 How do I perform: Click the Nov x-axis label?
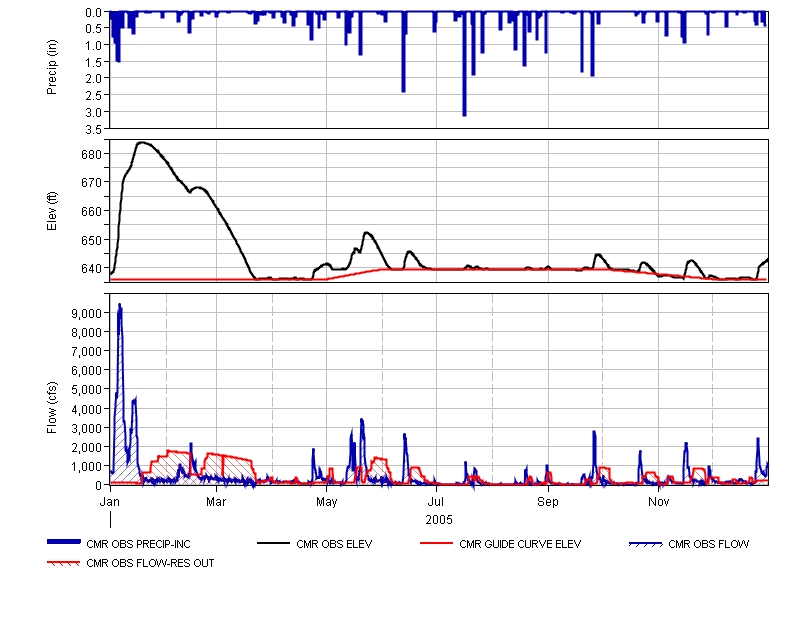coord(659,501)
